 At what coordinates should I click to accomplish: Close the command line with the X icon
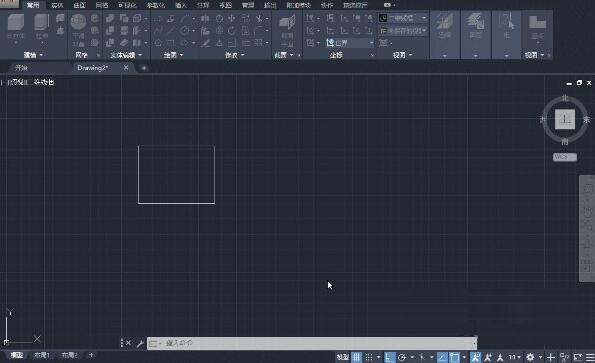pyautogui.click(x=128, y=343)
